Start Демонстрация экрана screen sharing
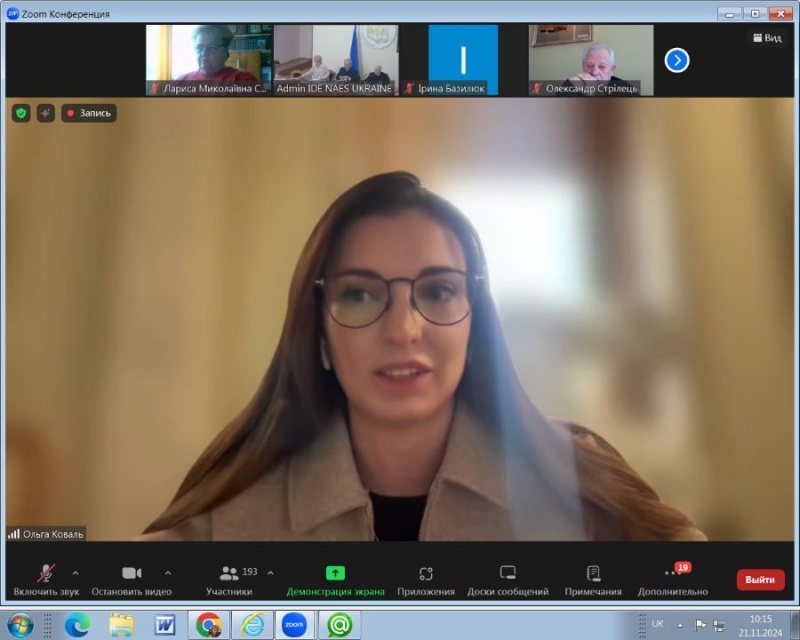The width and height of the screenshot is (800, 640). 335,579
